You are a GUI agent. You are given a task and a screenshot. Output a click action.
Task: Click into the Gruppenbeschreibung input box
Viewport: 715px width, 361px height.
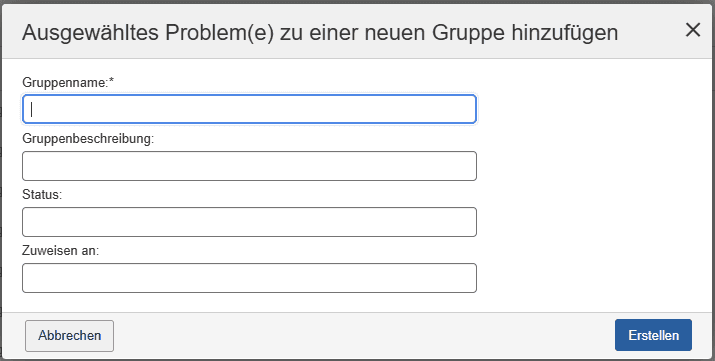[x=249, y=166]
